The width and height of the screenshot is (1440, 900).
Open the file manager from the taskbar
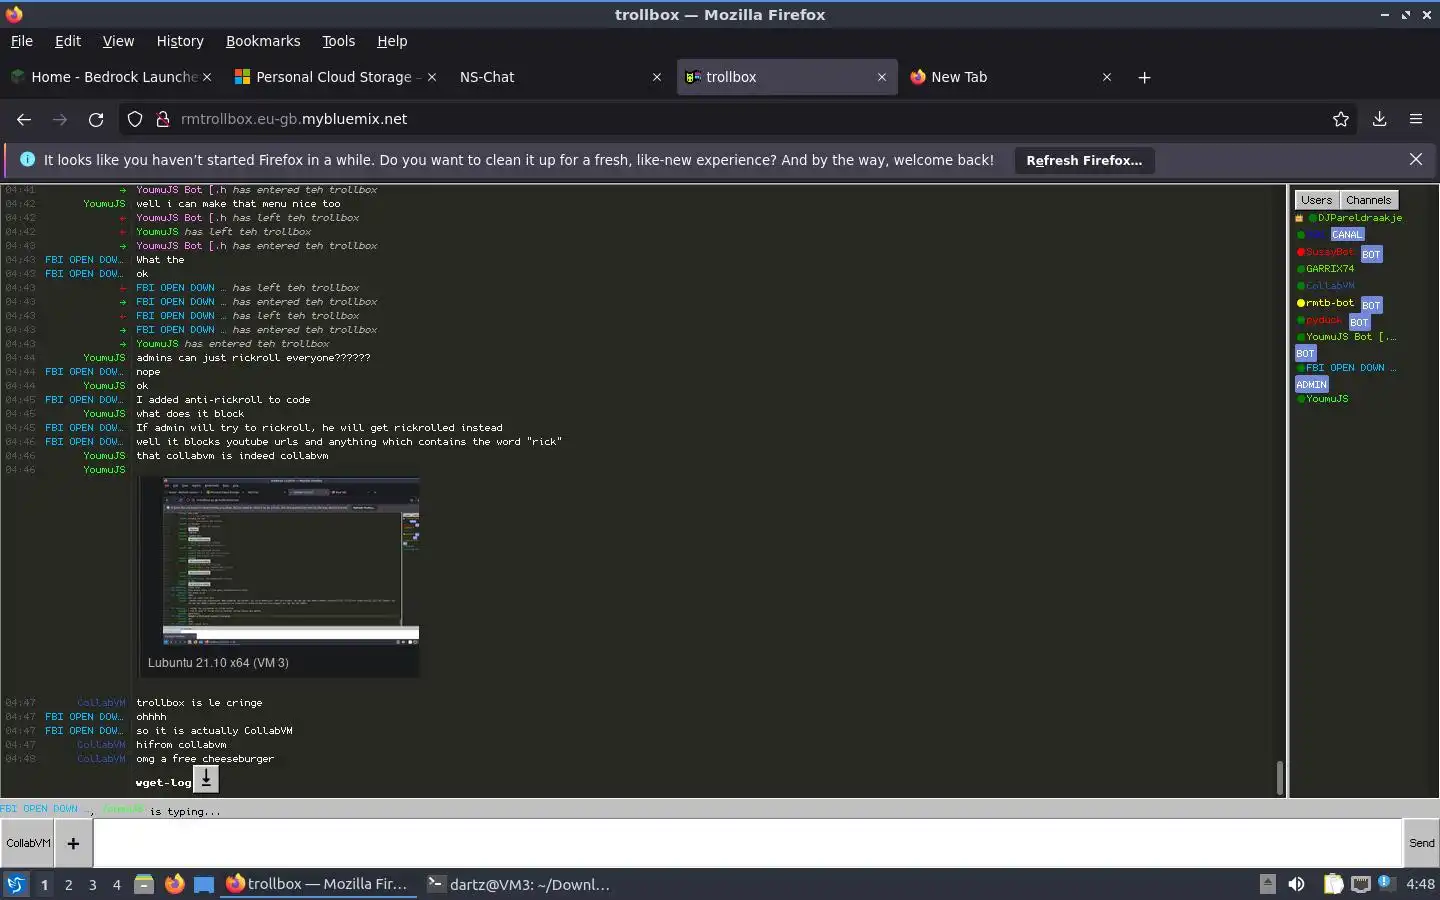pyautogui.click(x=144, y=884)
